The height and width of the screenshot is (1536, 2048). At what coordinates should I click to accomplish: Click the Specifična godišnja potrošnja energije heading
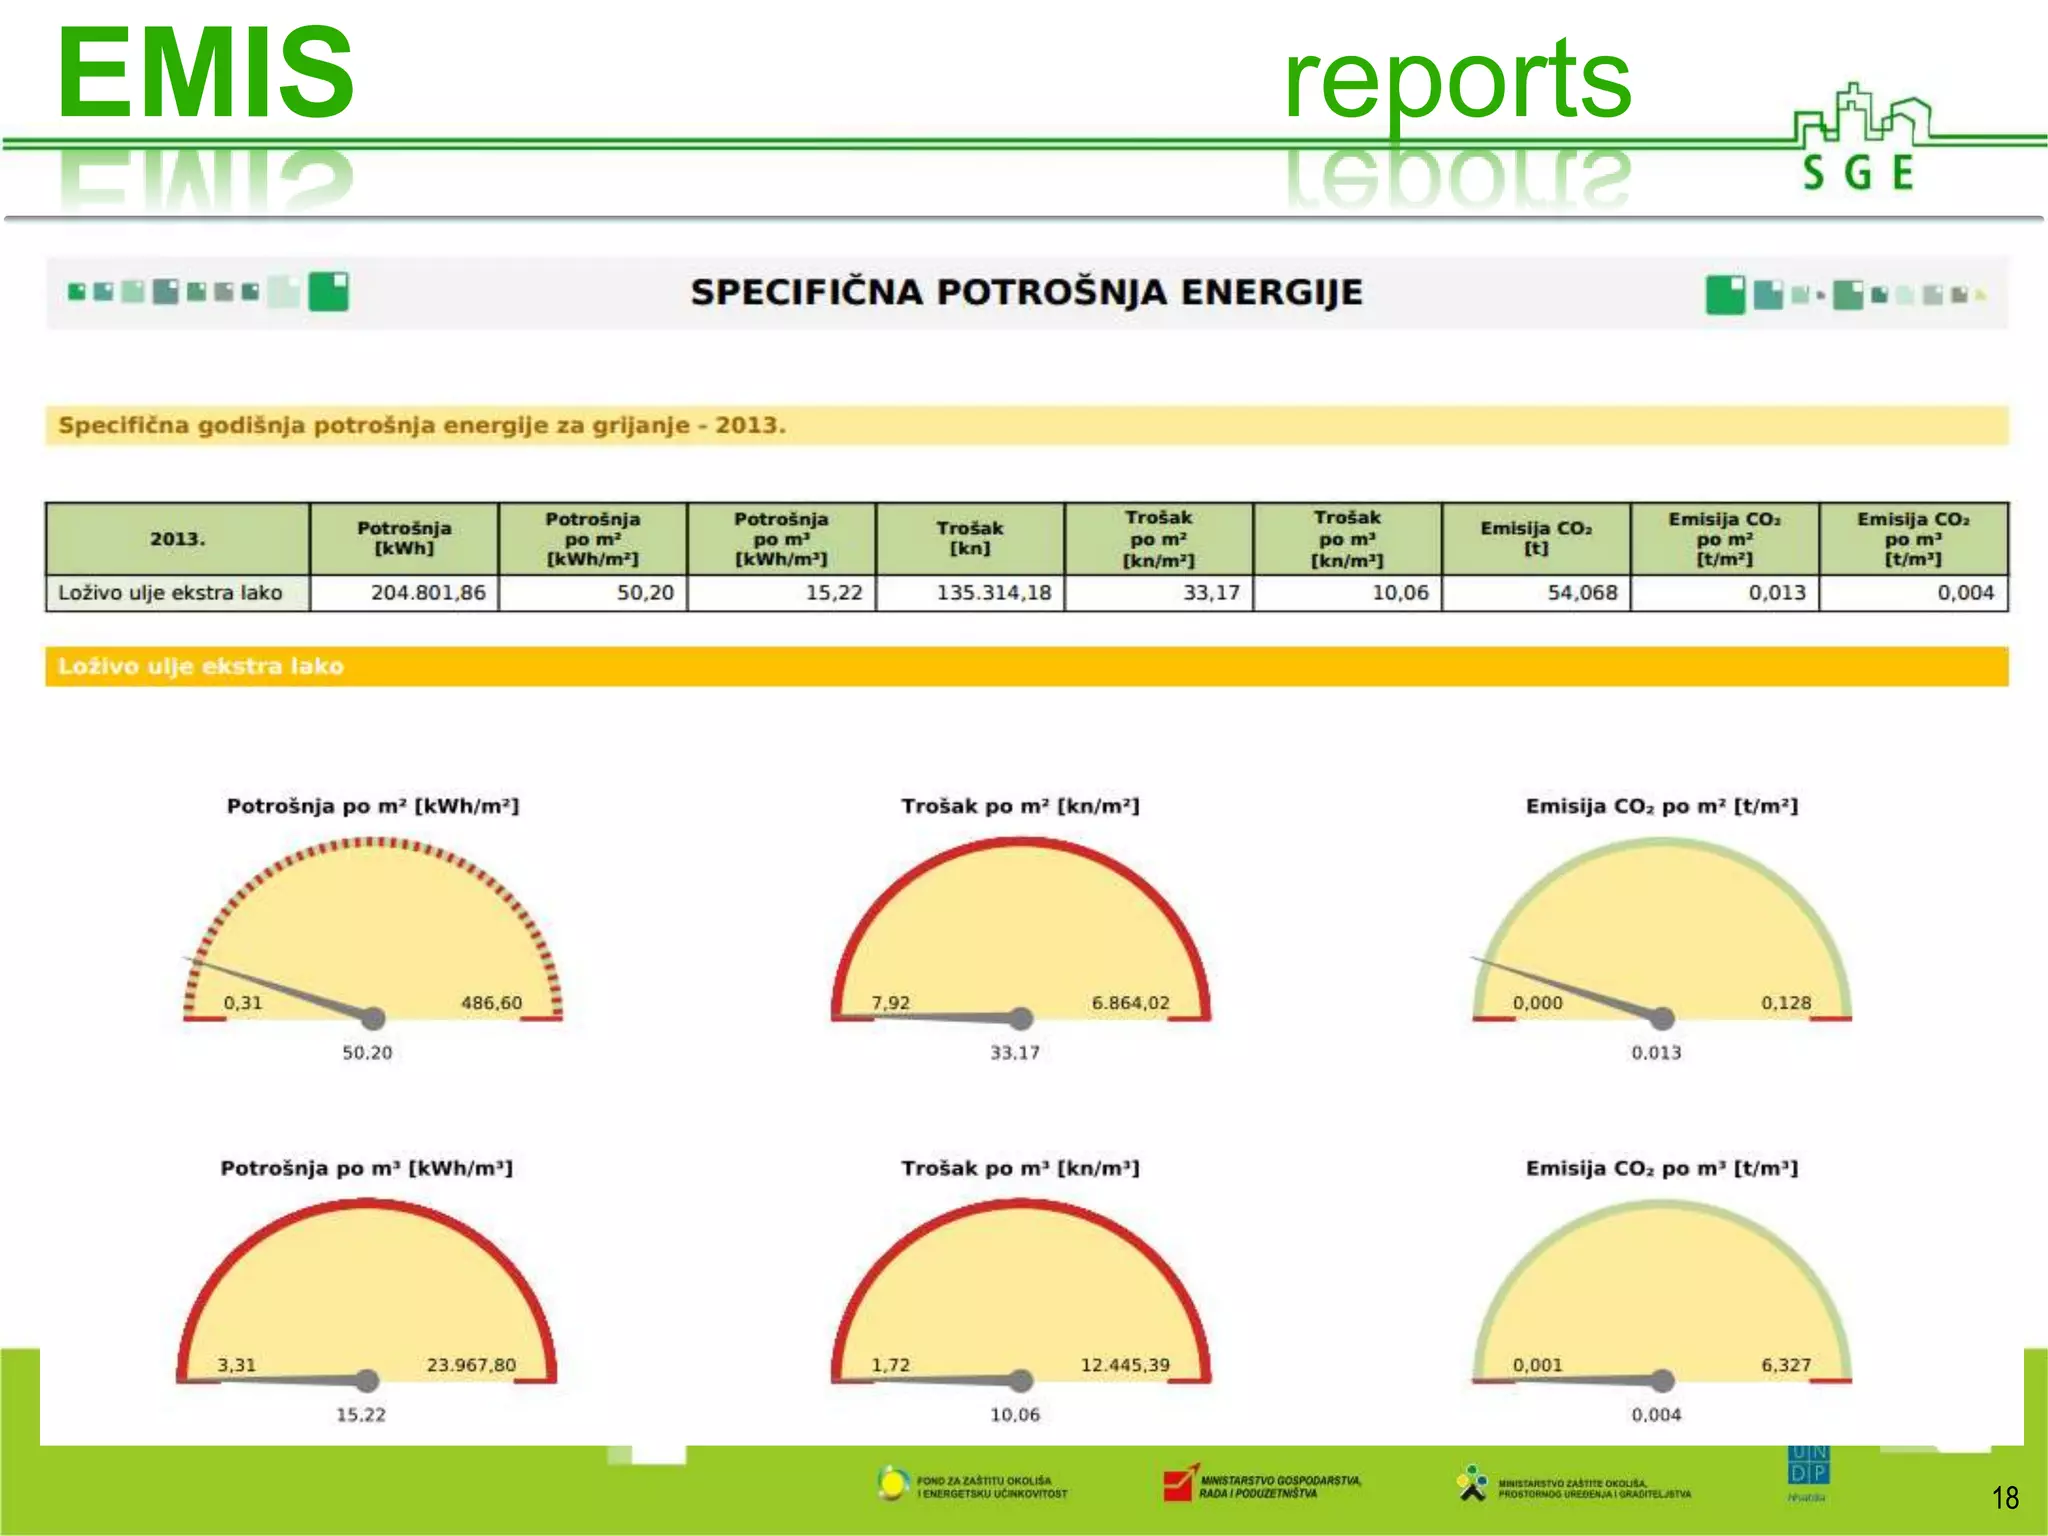pos(422,425)
